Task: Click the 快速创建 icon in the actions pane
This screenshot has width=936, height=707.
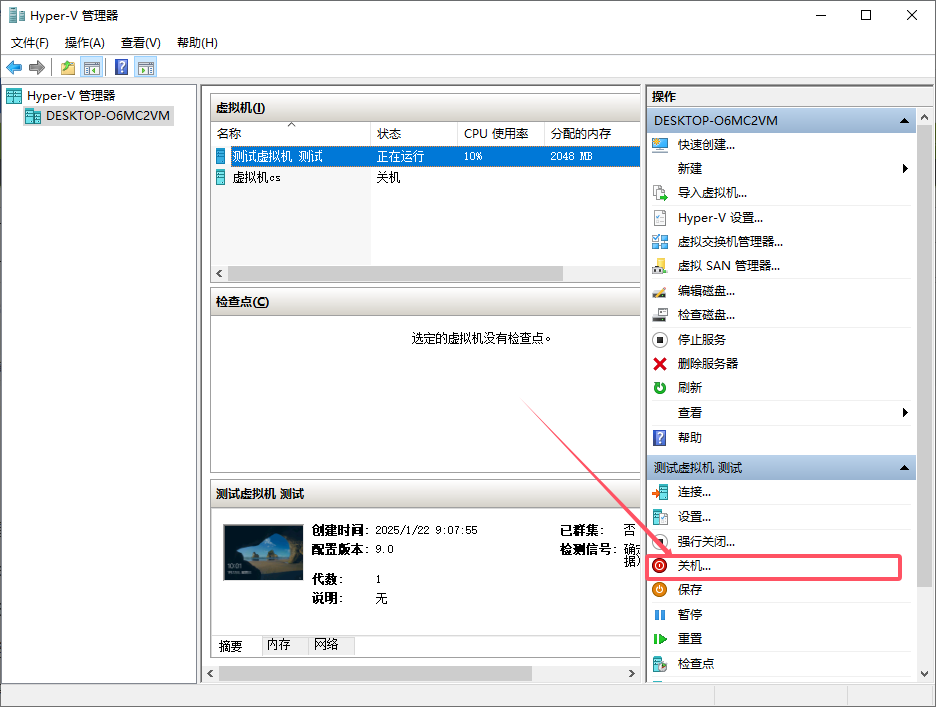Action: (660, 145)
